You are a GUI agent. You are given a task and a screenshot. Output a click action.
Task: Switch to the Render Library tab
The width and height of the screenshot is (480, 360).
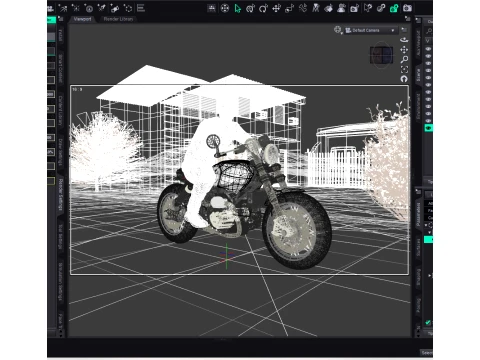pyautogui.click(x=118, y=19)
